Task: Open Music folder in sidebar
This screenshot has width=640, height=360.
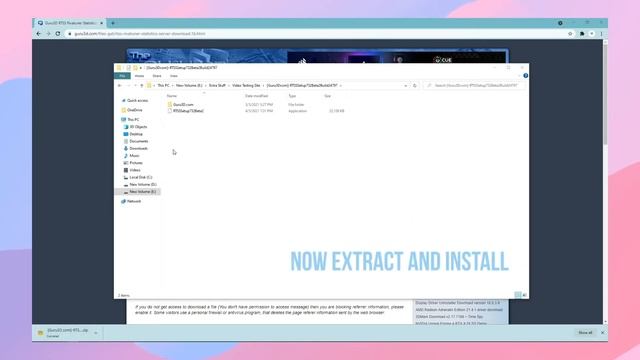Action: [134, 156]
